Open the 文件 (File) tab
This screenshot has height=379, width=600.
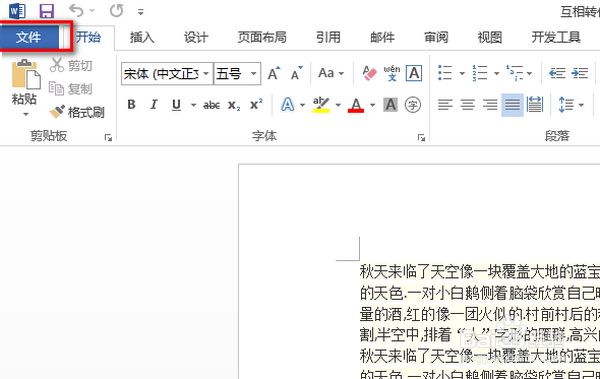click(29, 37)
